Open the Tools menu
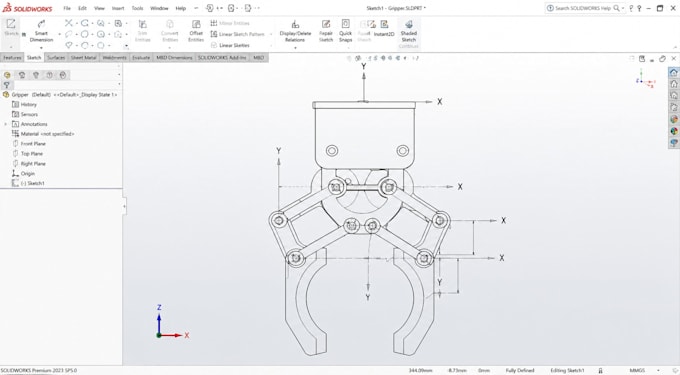The height and width of the screenshot is (375, 680). [x=137, y=8]
